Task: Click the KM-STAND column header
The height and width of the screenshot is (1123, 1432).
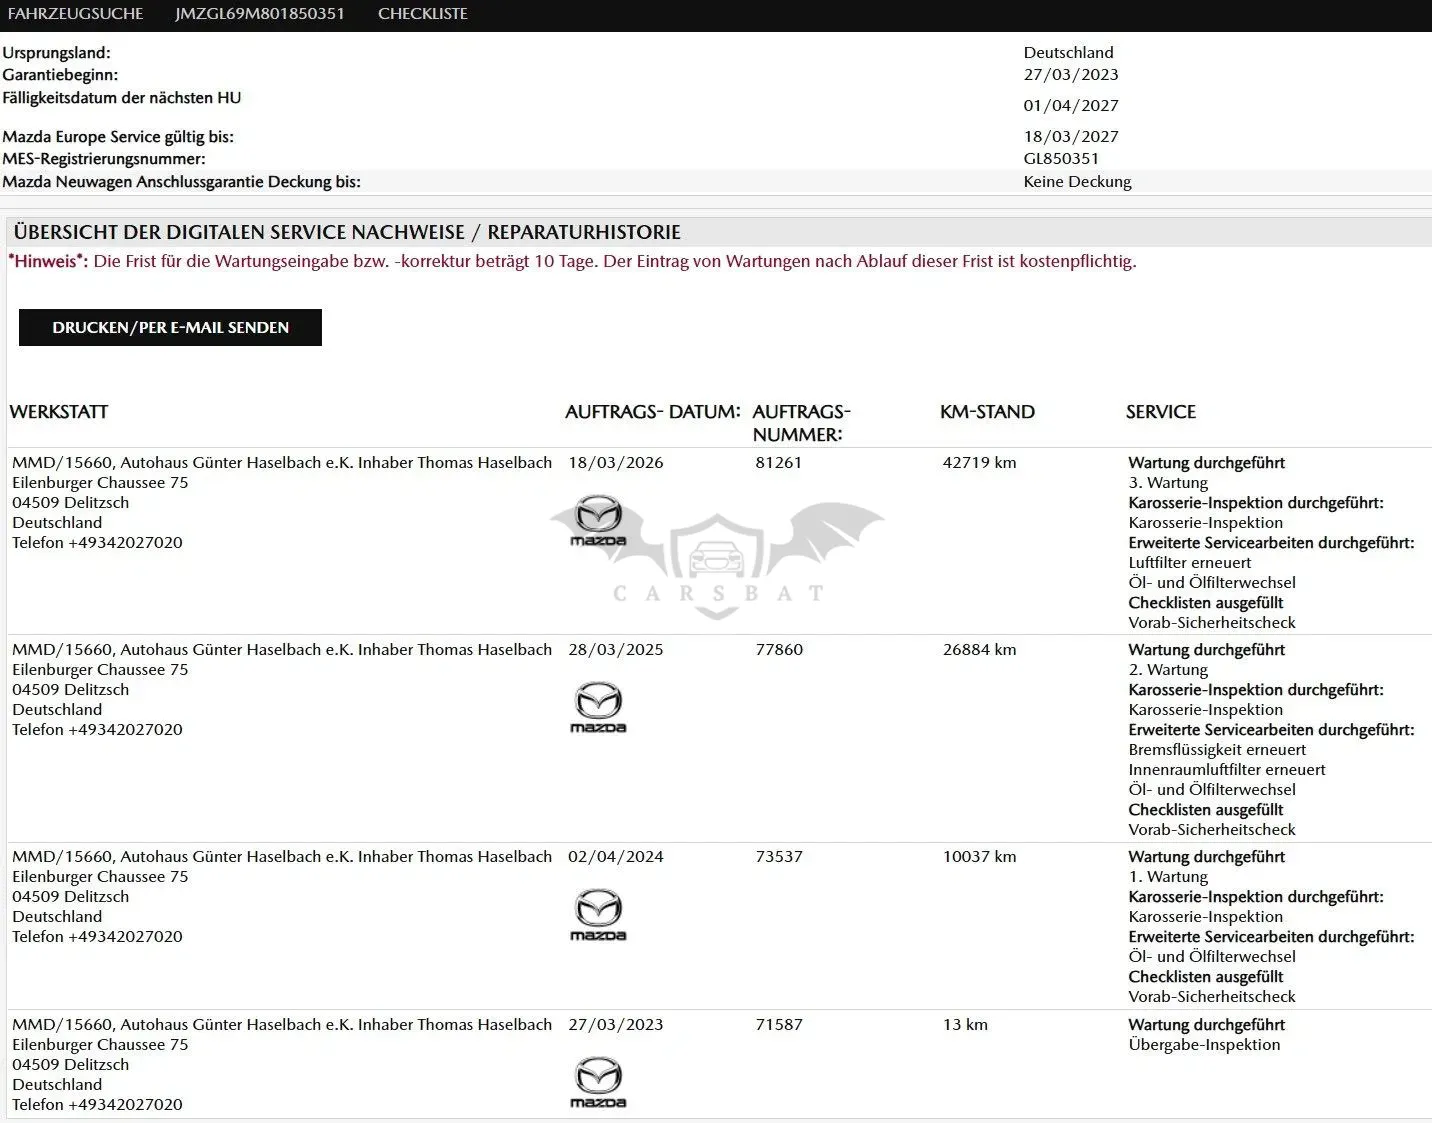Action: [987, 412]
